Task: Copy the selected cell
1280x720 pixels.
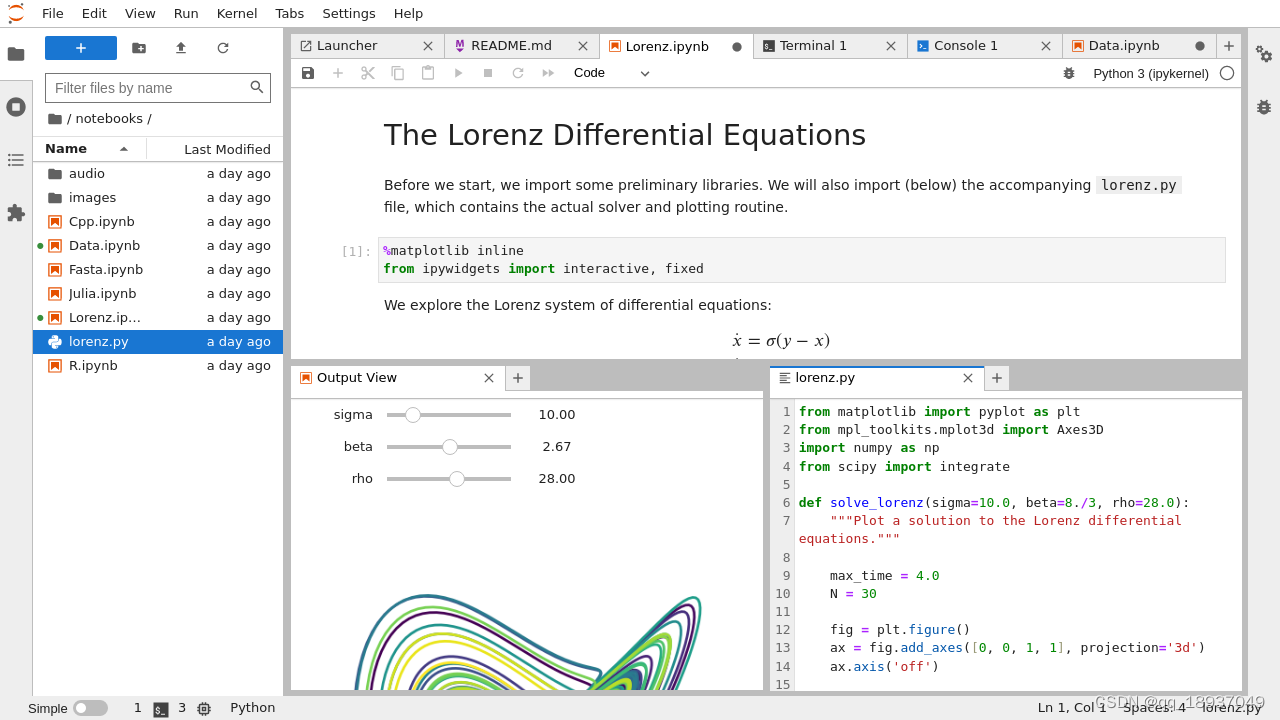Action: tap(398, 73)
